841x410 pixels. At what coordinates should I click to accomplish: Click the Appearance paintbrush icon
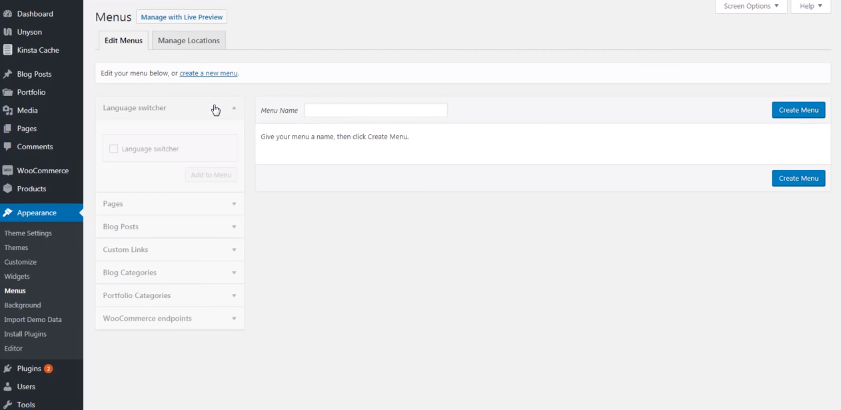coord(8,213)
